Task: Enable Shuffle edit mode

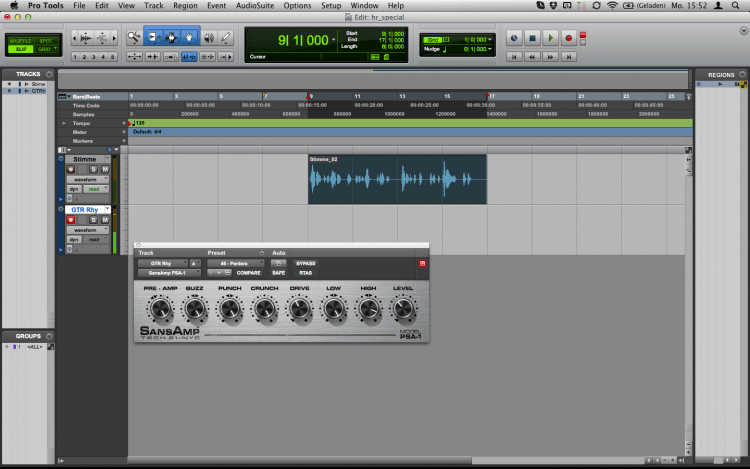Action: 20,41
